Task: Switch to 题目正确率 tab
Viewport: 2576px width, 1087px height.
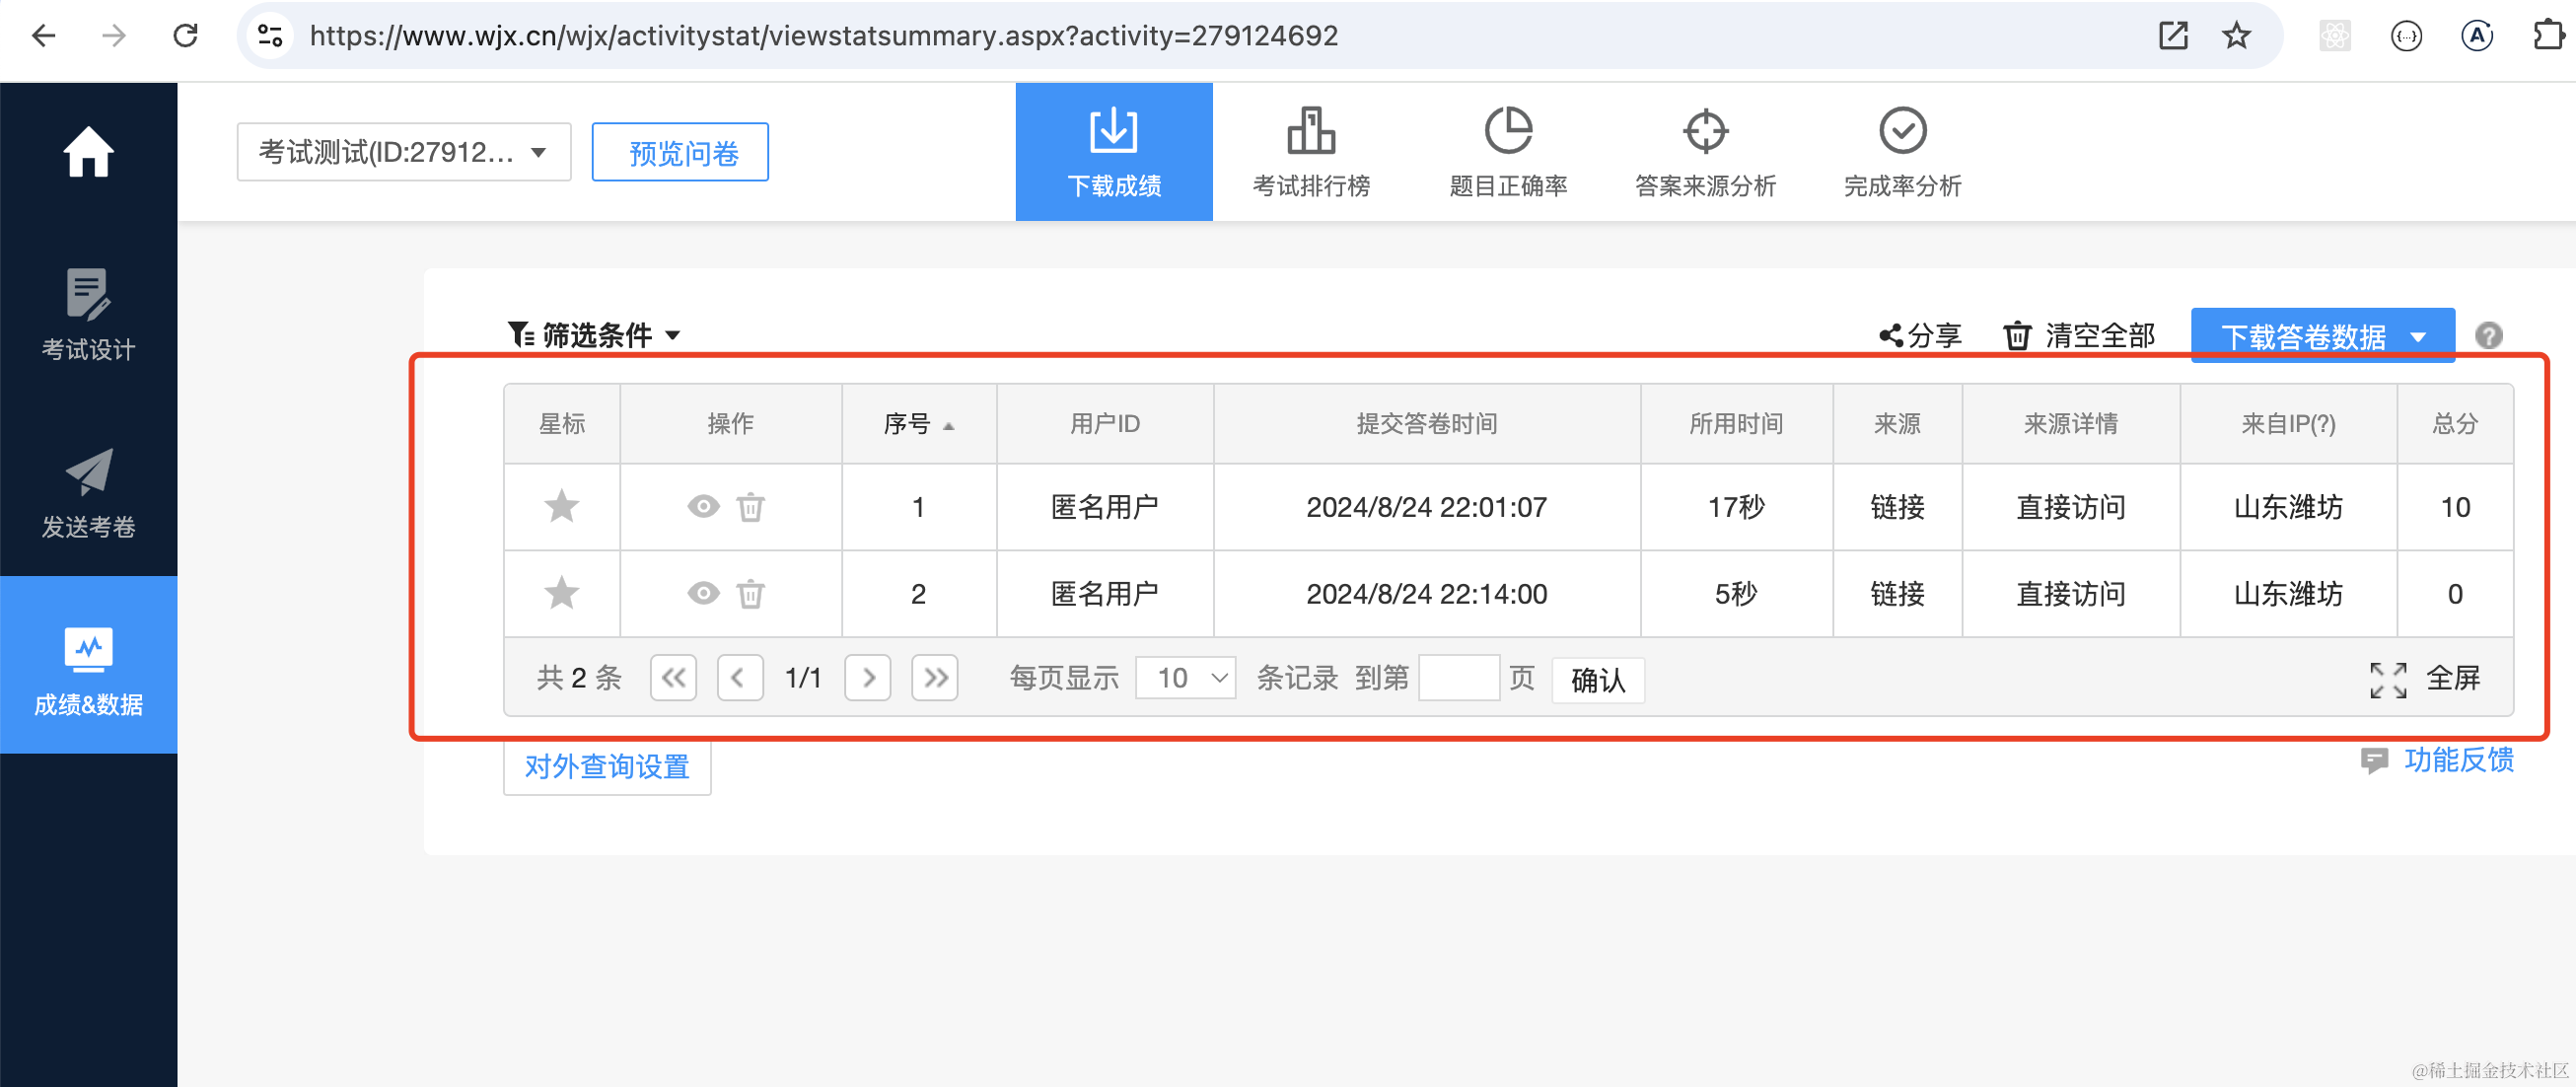Action: pyautogui.click(x=1508, y=152)
